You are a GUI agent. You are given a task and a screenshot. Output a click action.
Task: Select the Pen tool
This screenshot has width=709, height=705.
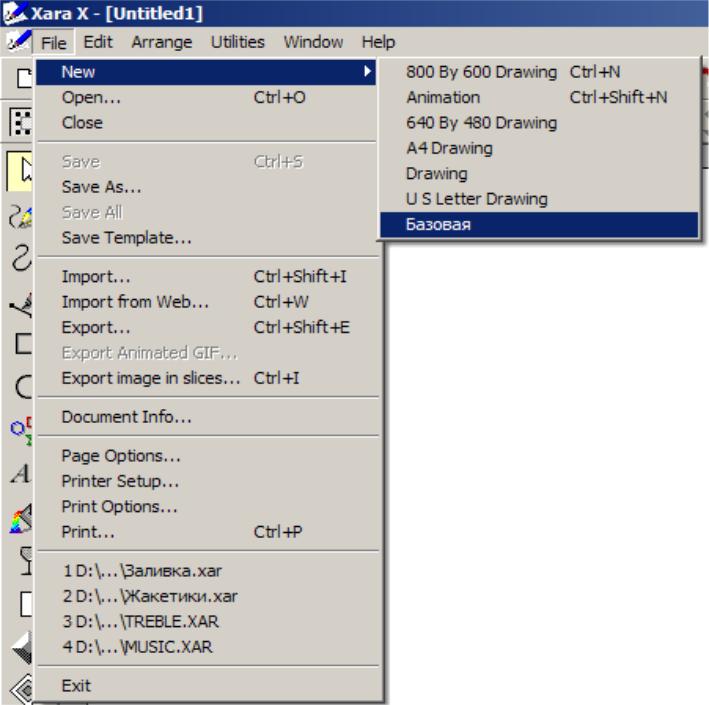20,304
